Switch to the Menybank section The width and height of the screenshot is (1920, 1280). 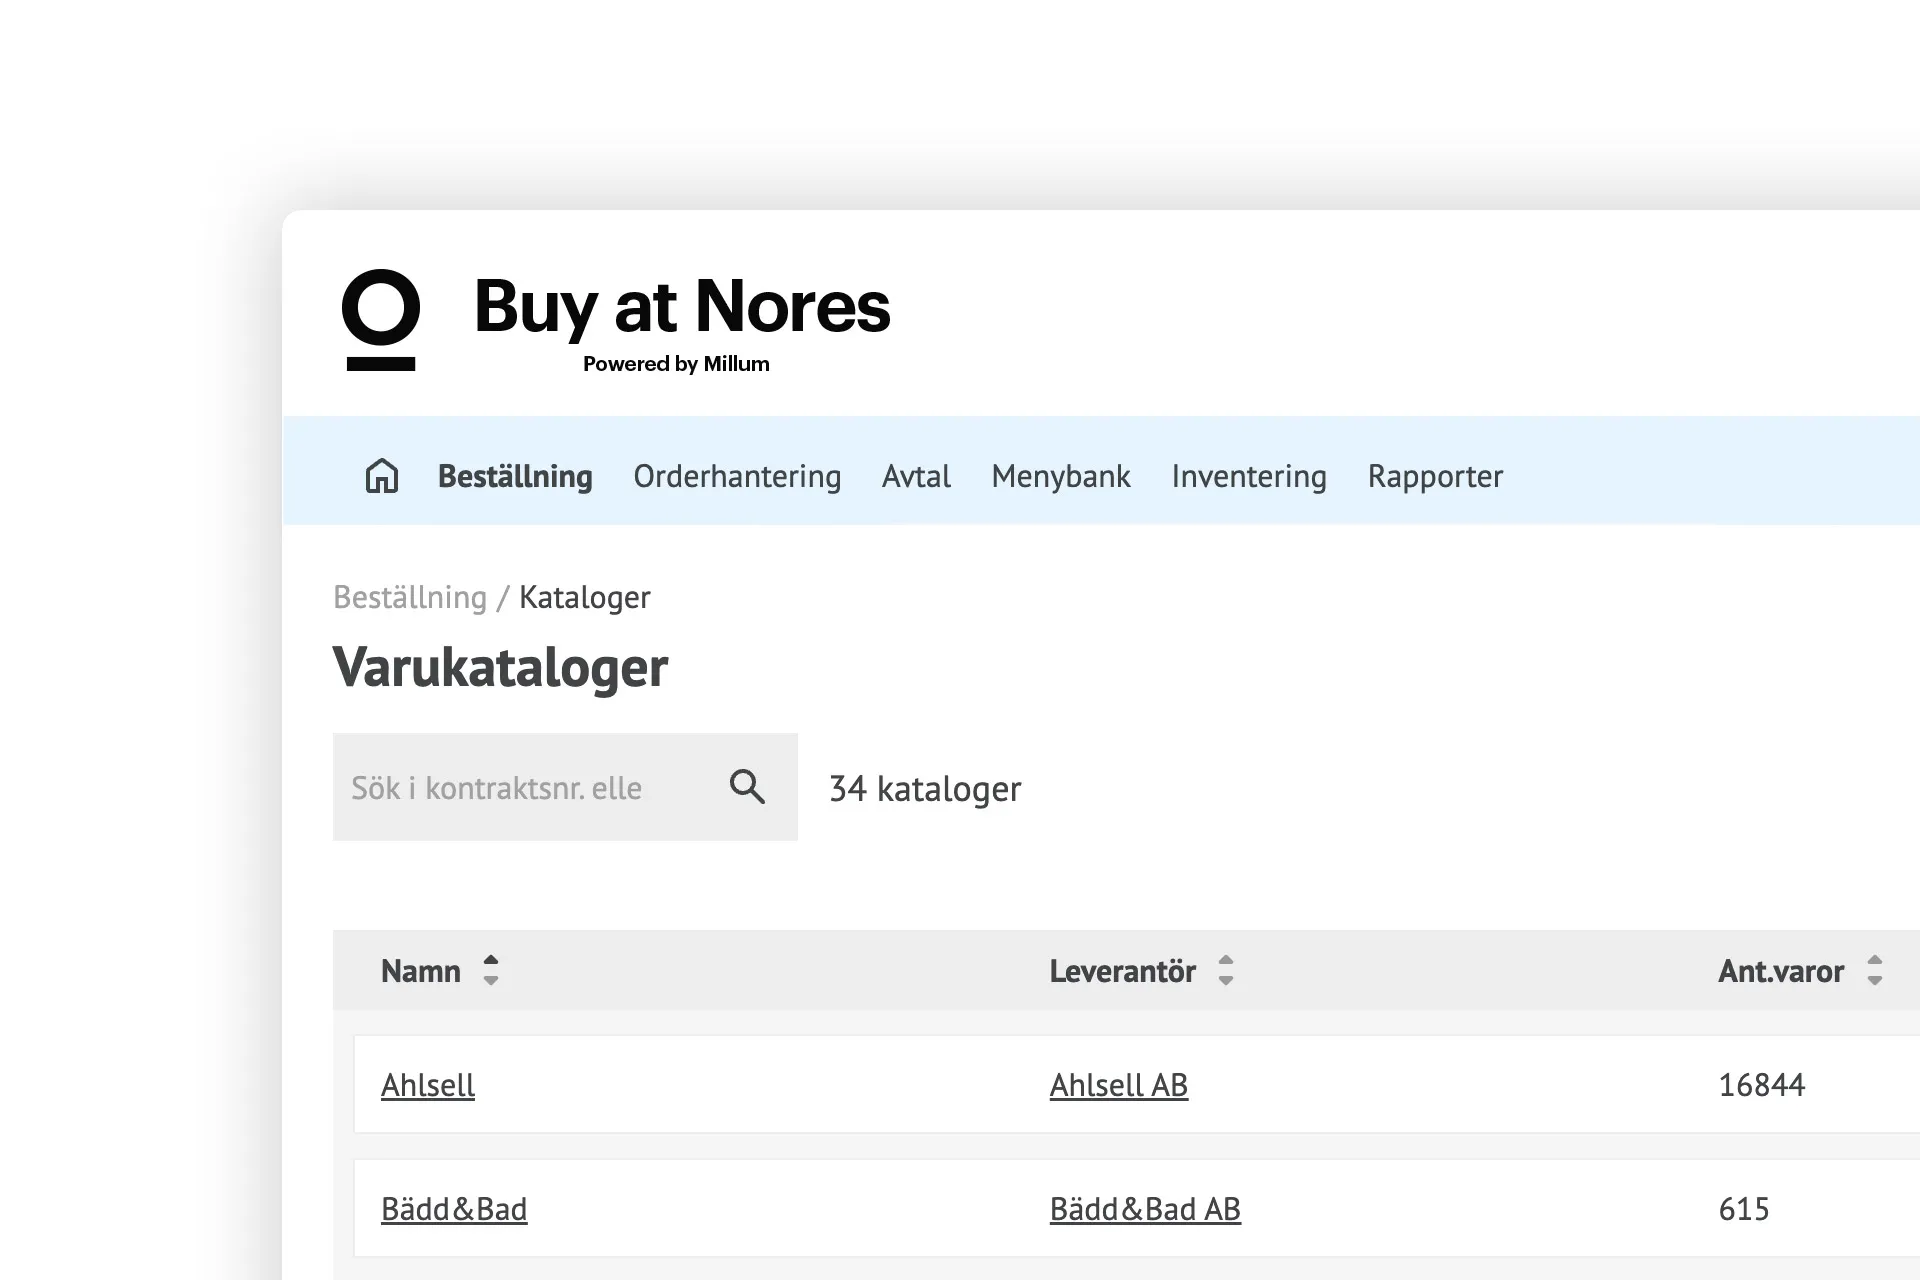point(1060,477)
